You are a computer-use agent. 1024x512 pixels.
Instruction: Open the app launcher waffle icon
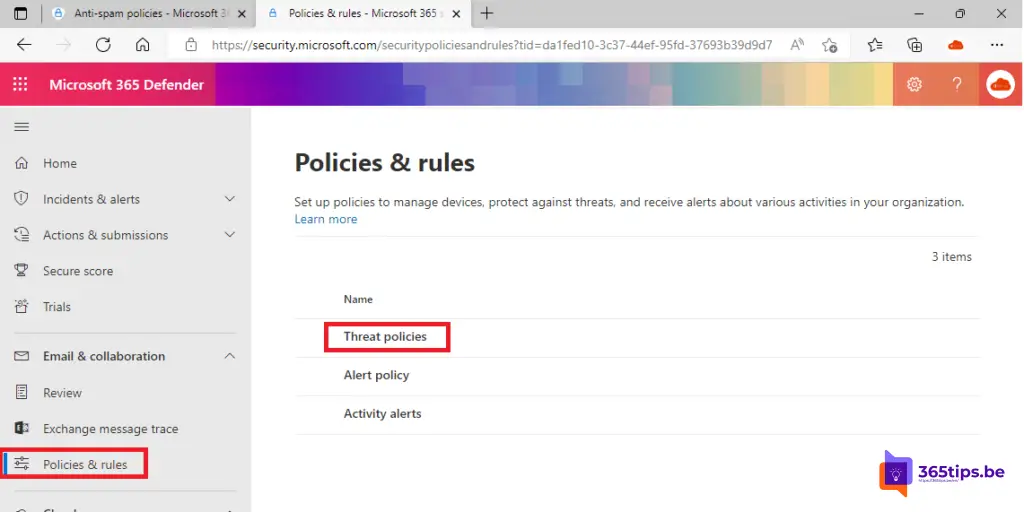click(x=20, y=84)
